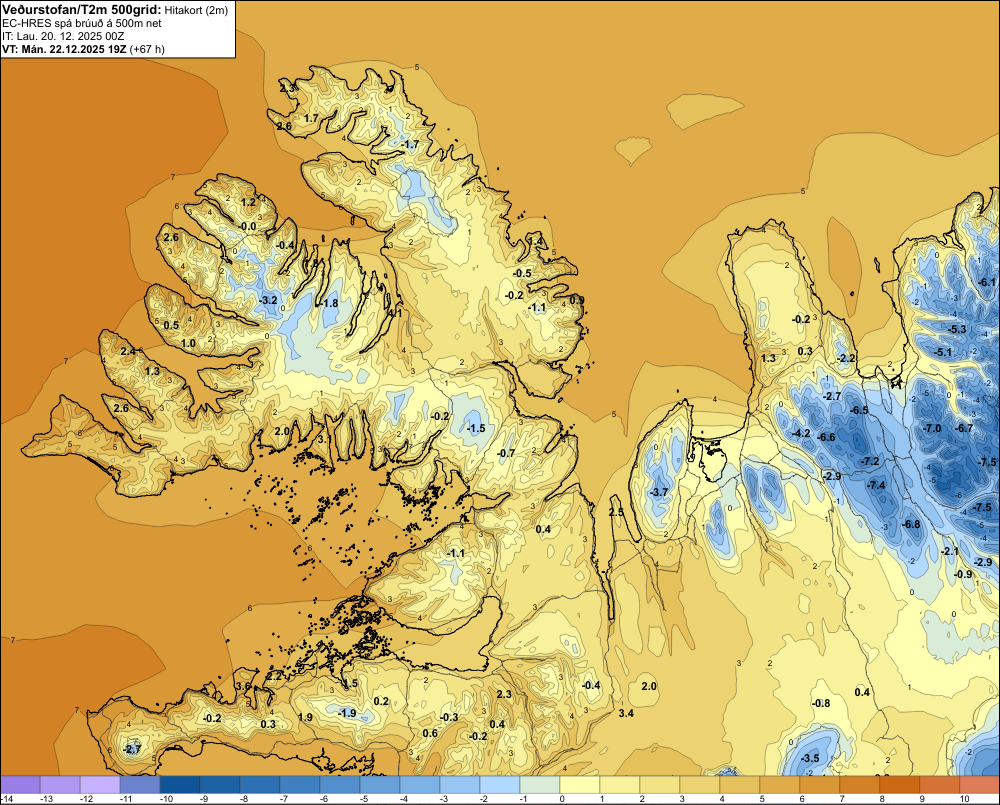Select the -6.8 temperature label

911,524
